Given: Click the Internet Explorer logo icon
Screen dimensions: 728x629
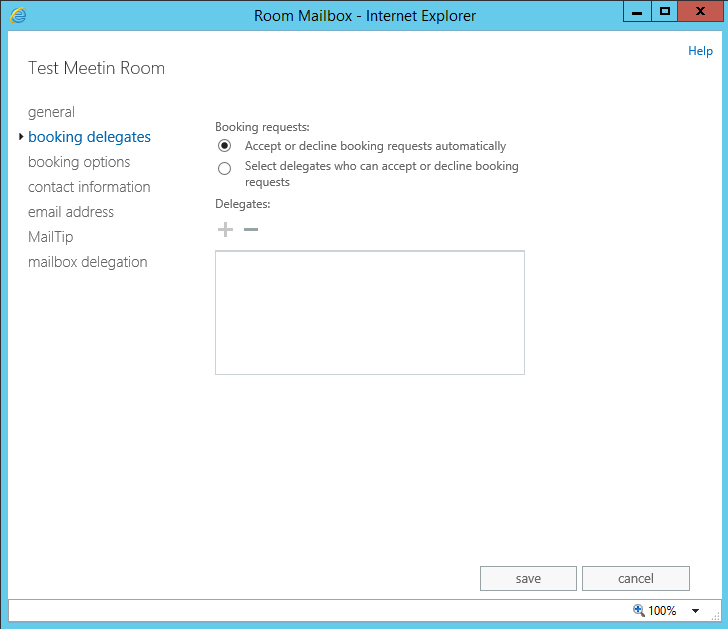Looking at the screenshot, I should click(18, 15).
